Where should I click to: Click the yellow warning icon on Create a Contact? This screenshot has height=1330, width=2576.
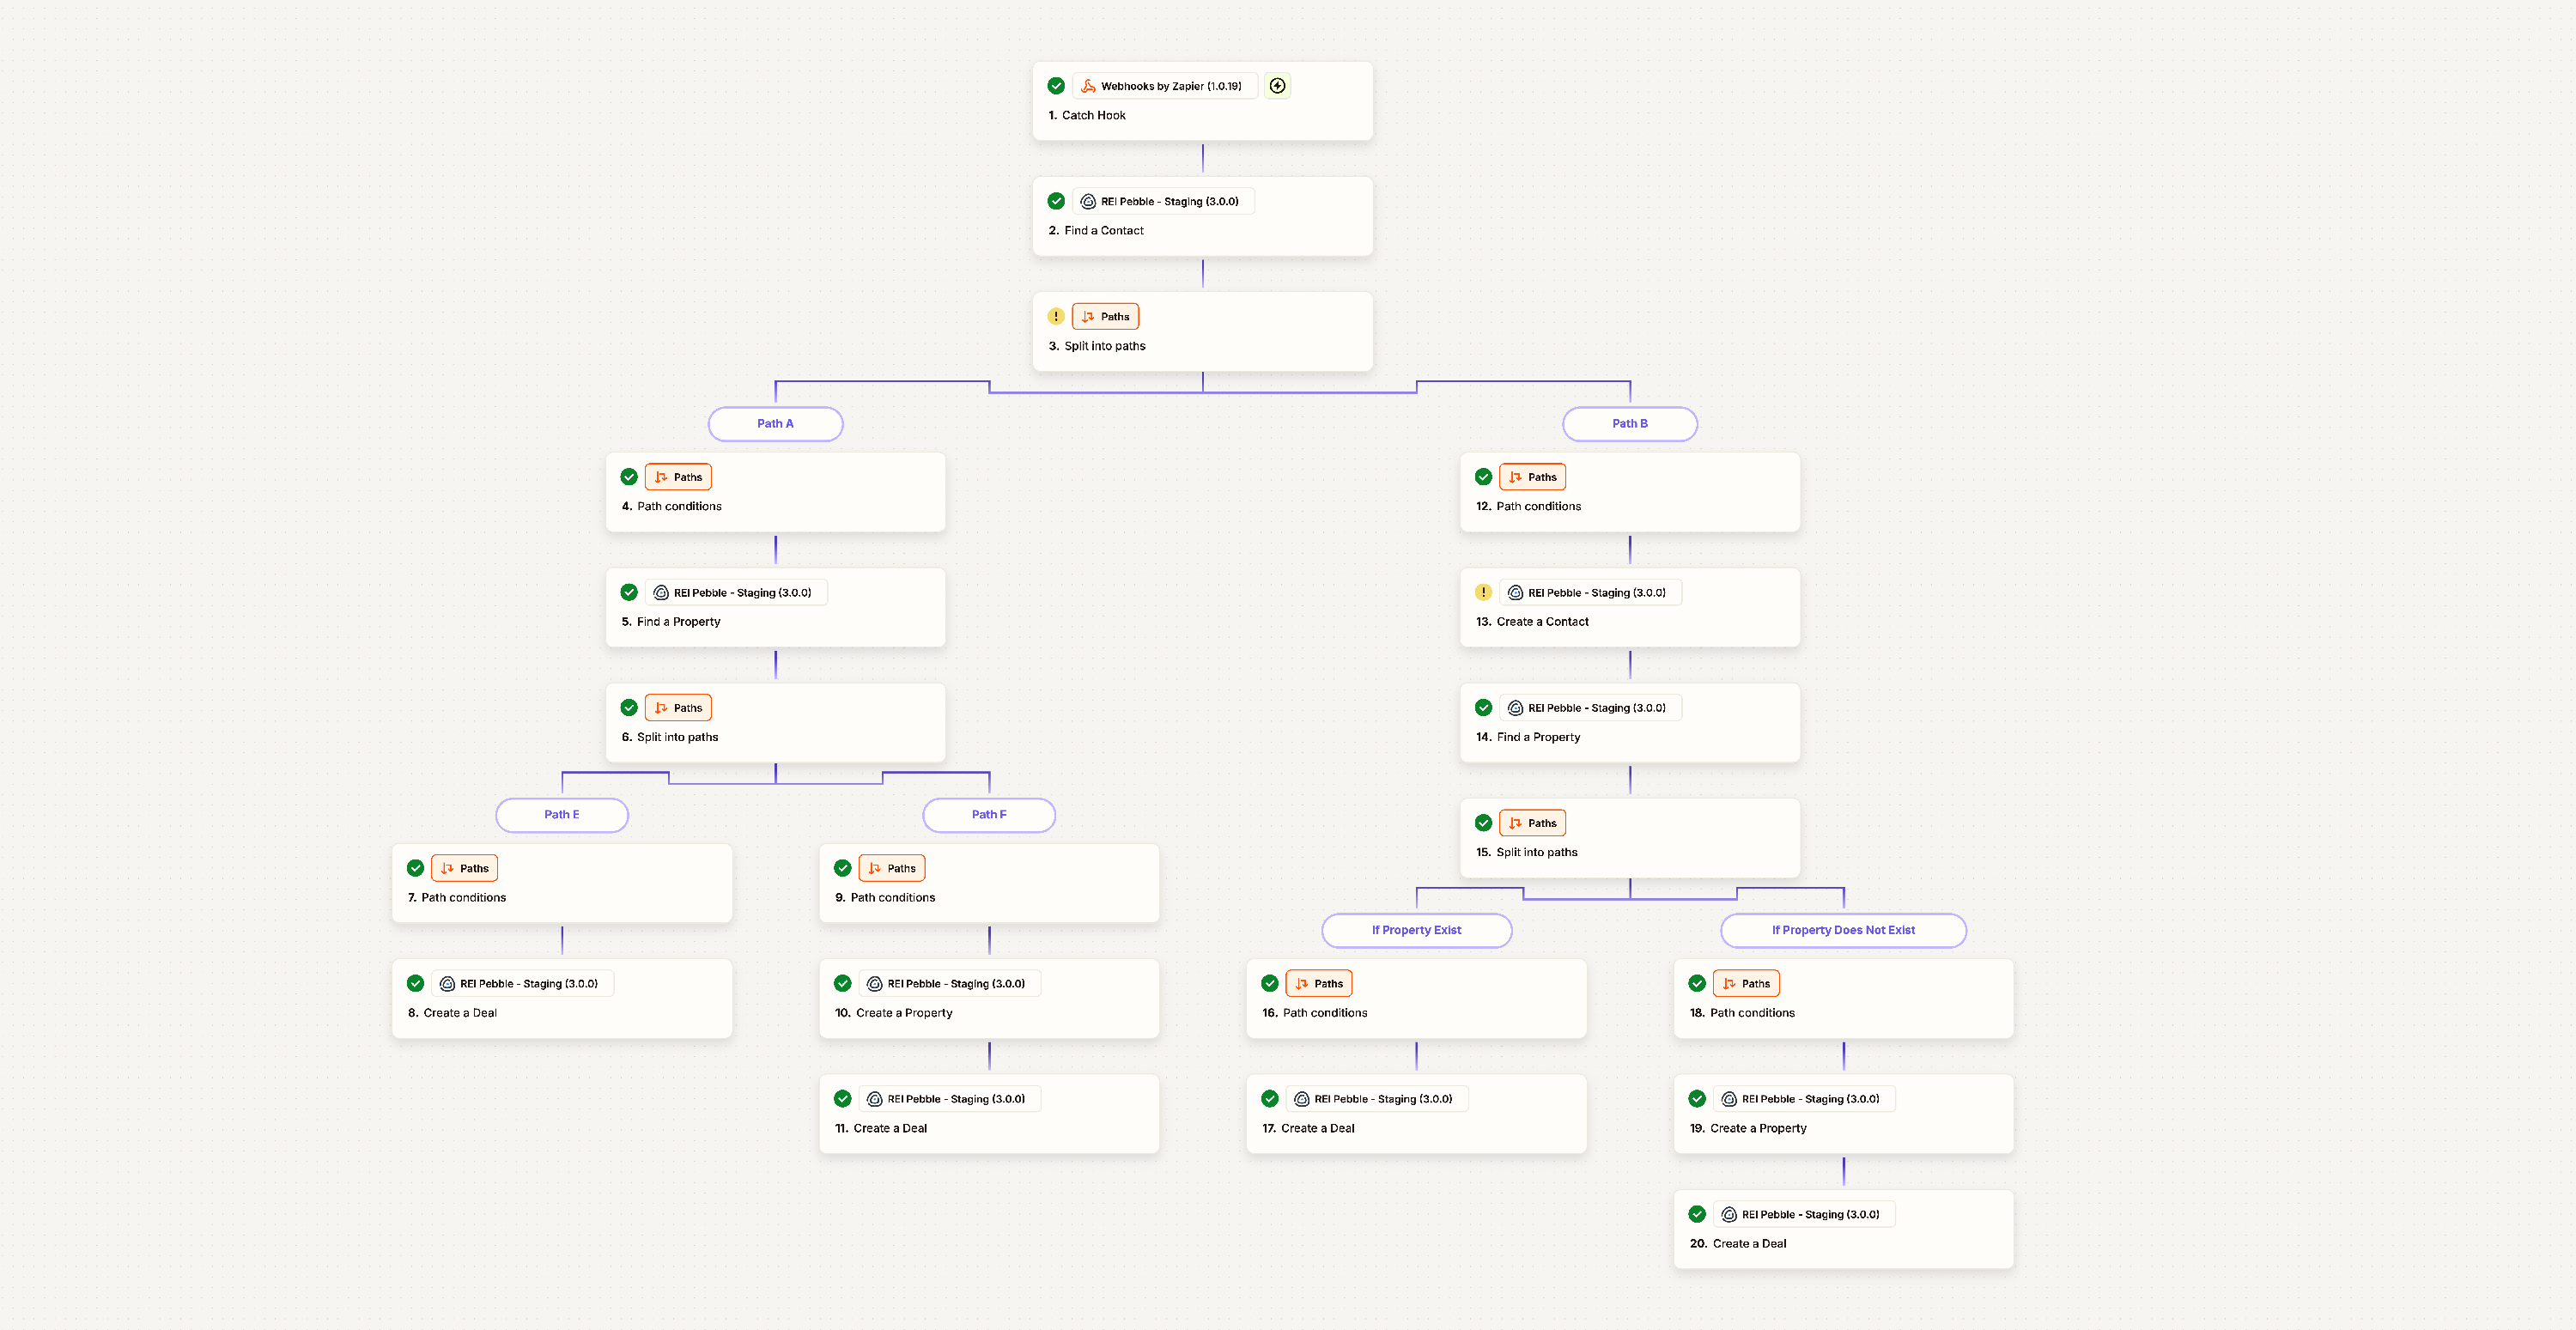coord(1483,593)
